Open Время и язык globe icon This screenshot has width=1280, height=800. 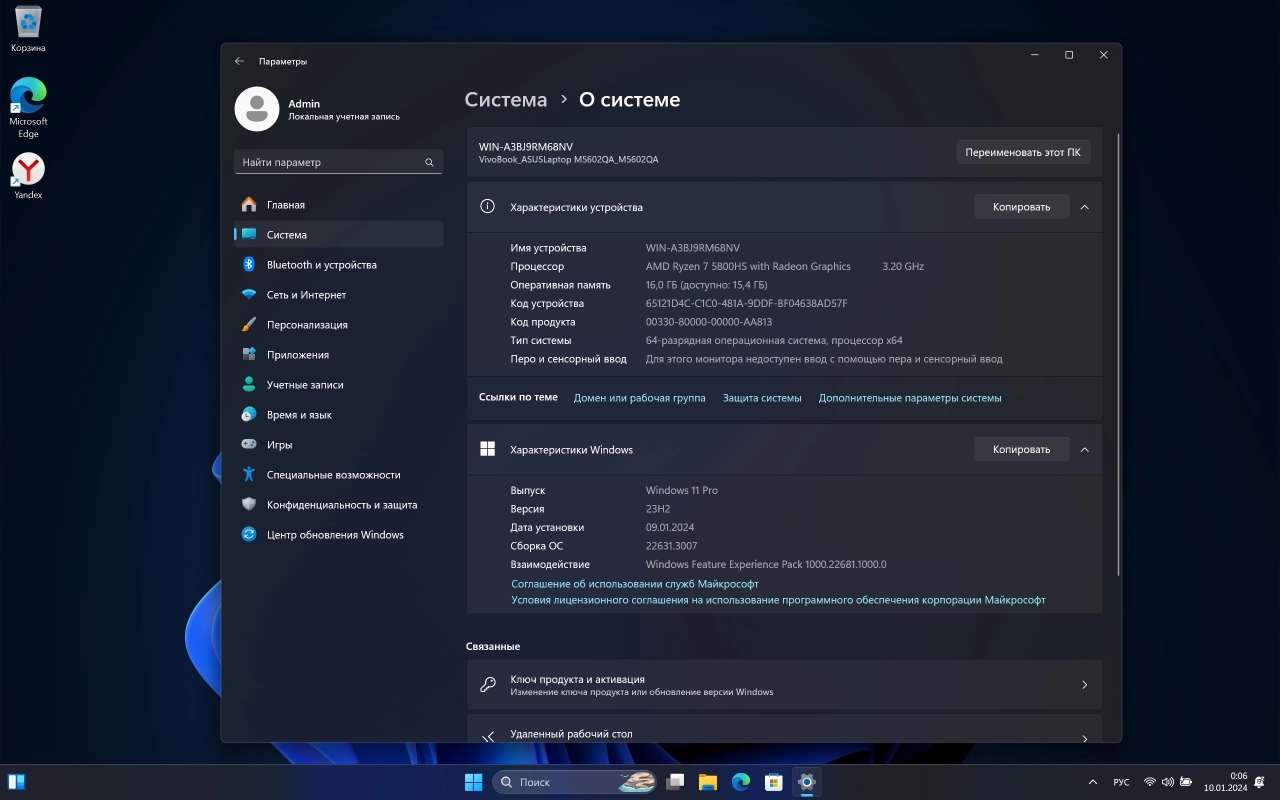pos(249,414)
